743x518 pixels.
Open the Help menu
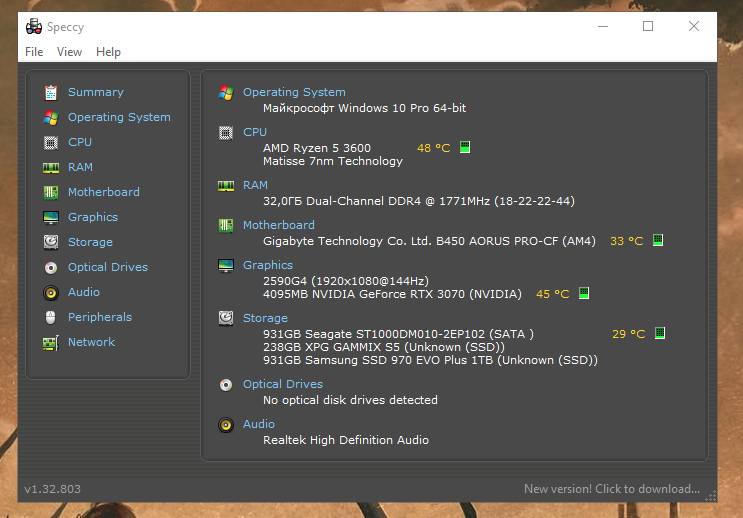[x=109, y=52]
